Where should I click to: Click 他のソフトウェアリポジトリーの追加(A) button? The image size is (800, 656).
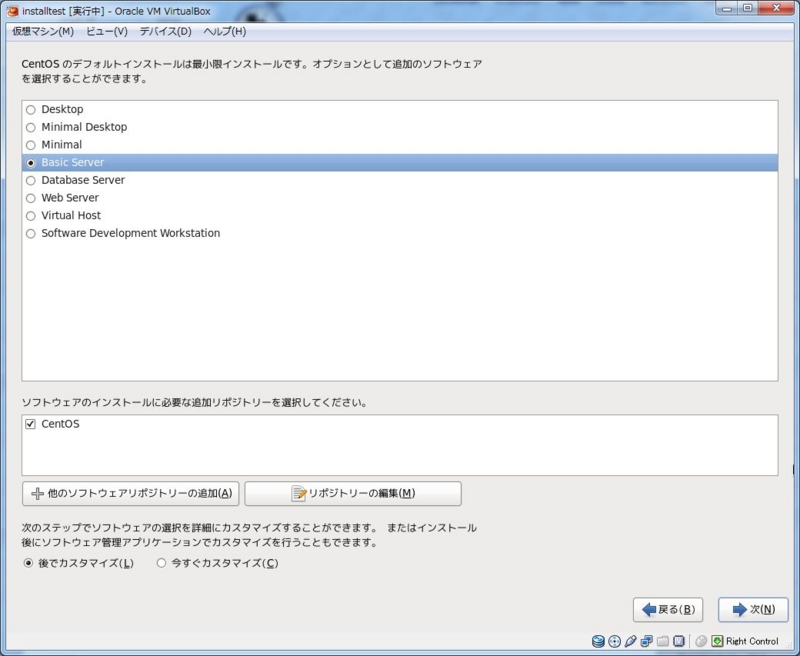(131, 494)
